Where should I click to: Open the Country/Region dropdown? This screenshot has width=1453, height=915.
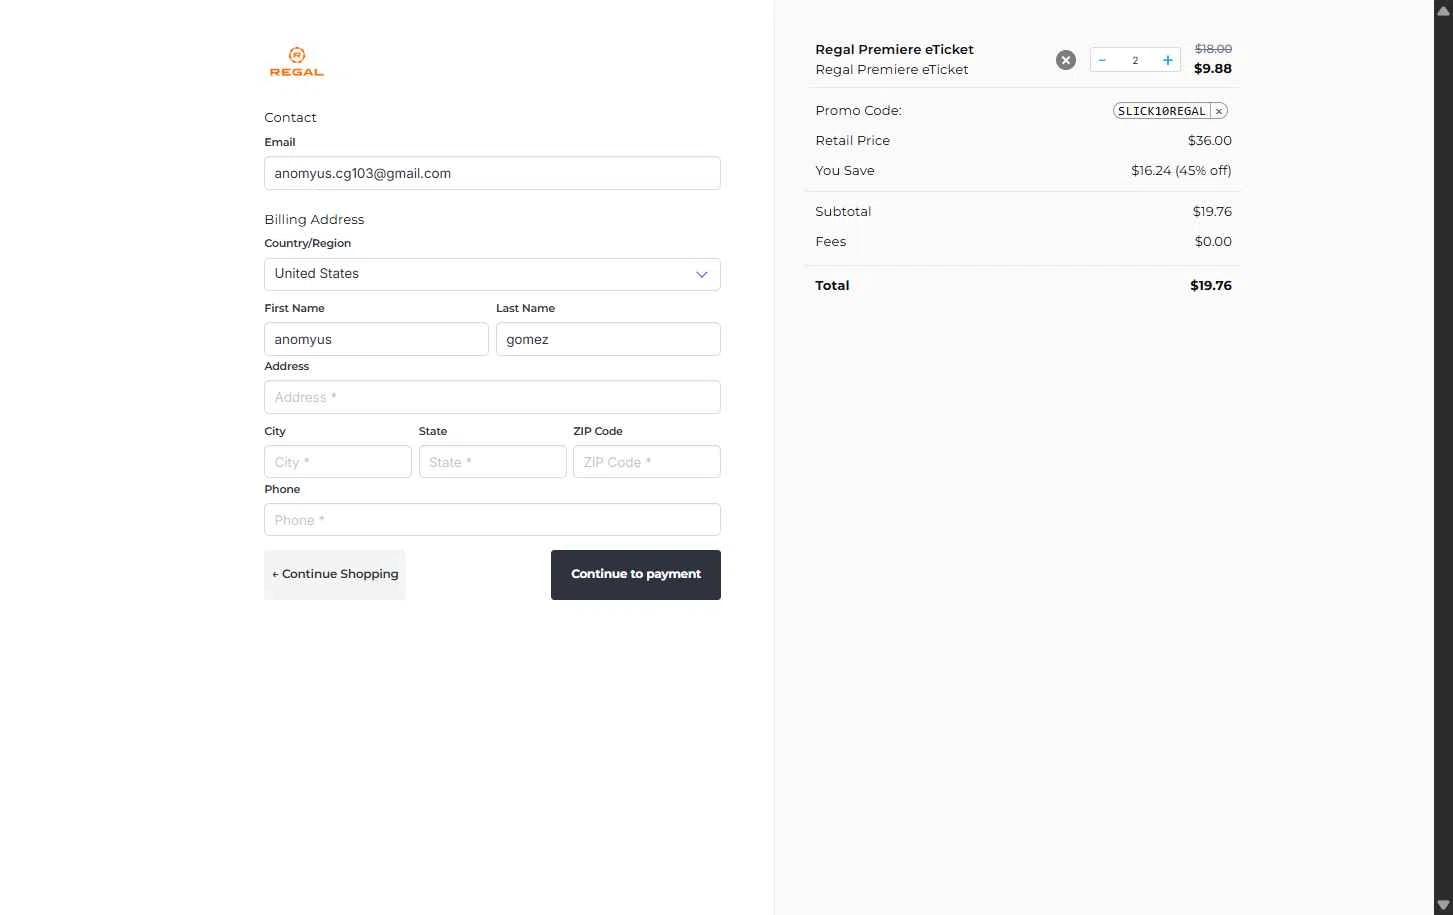492,274
